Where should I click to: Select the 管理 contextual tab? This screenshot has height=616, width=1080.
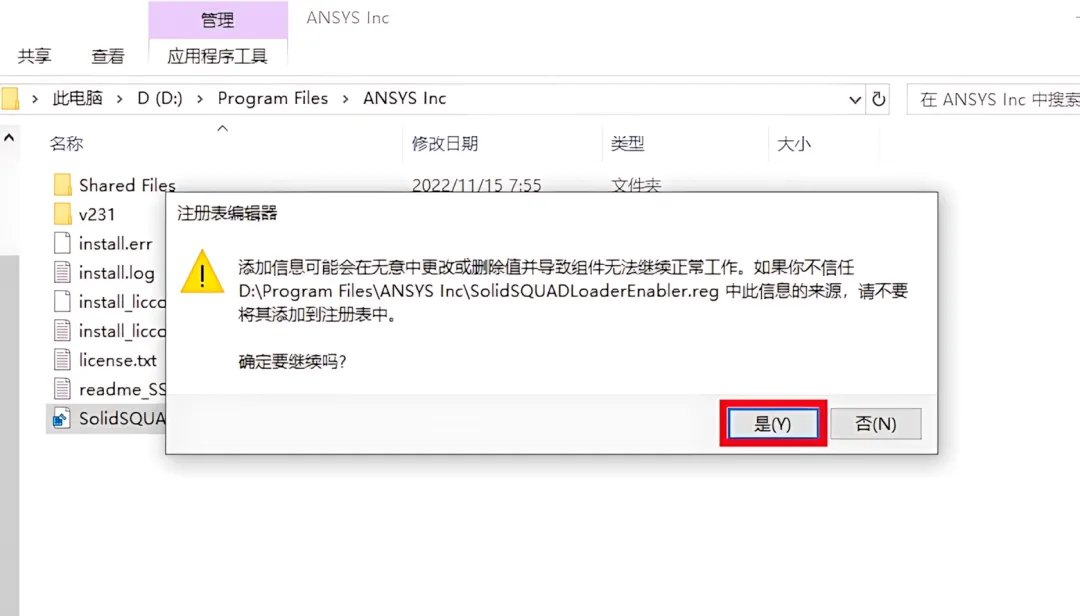tap(218, 20)
